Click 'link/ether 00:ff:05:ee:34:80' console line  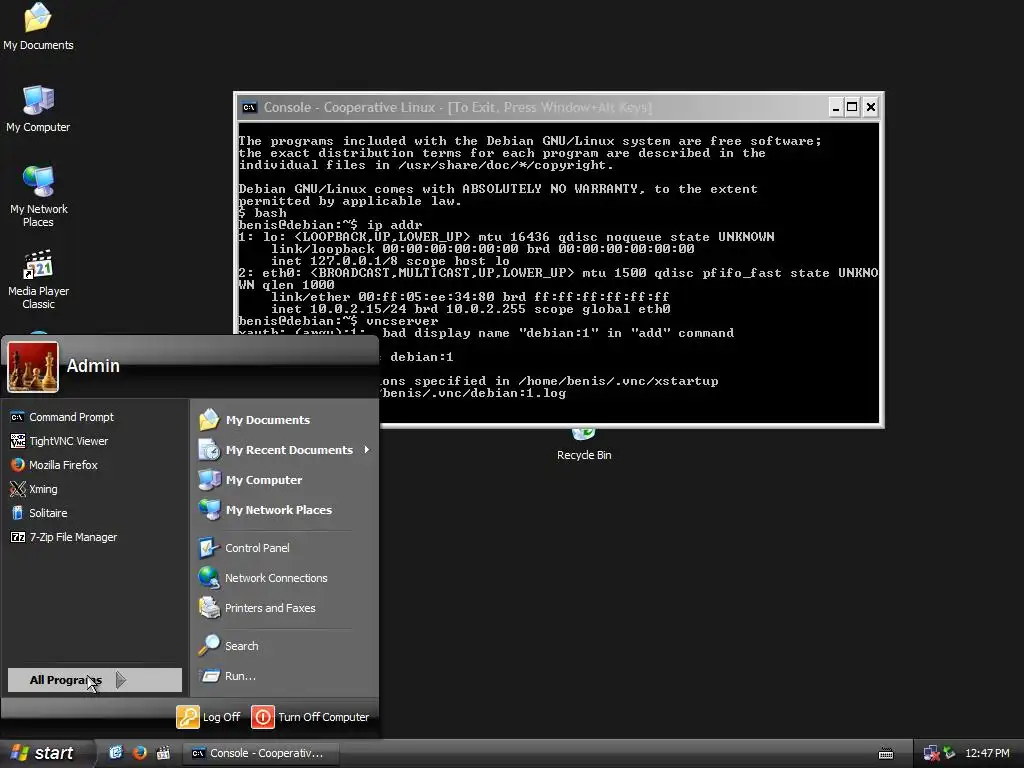[470, 297]
